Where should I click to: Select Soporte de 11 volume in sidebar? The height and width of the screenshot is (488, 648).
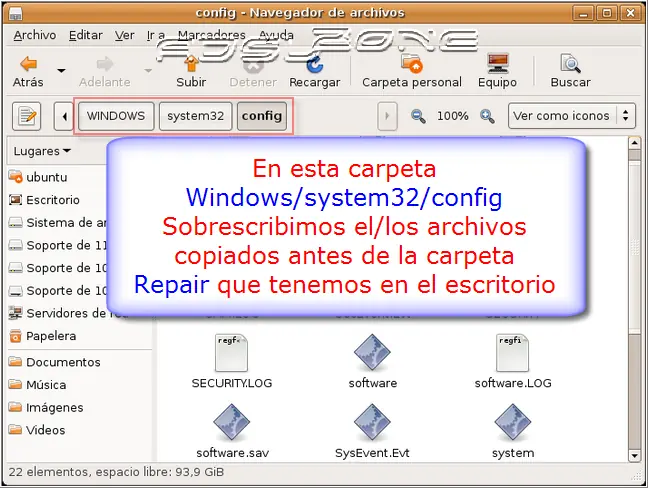tap(58, 245)
